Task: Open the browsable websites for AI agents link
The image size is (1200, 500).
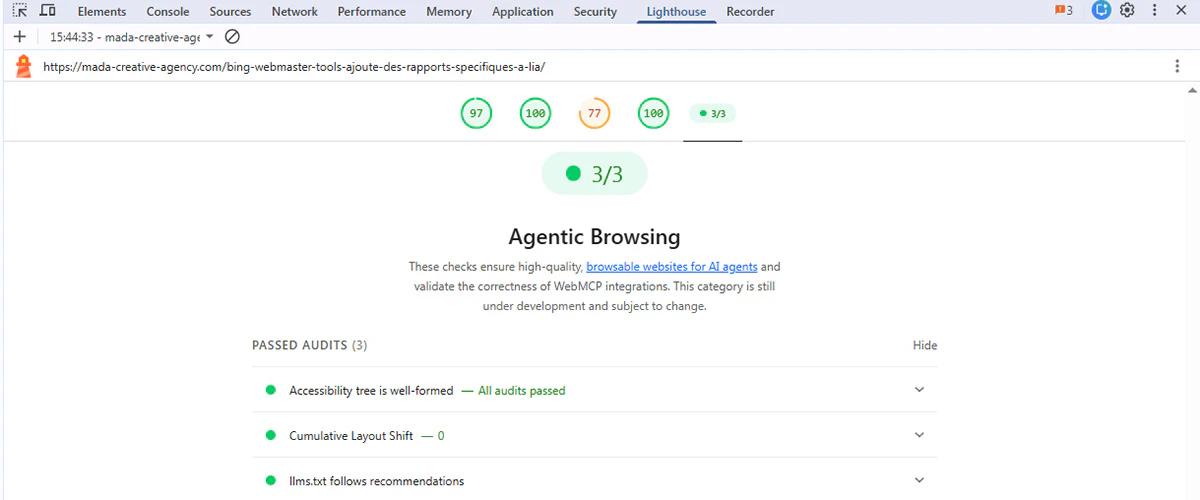Action: coord(672,267)
